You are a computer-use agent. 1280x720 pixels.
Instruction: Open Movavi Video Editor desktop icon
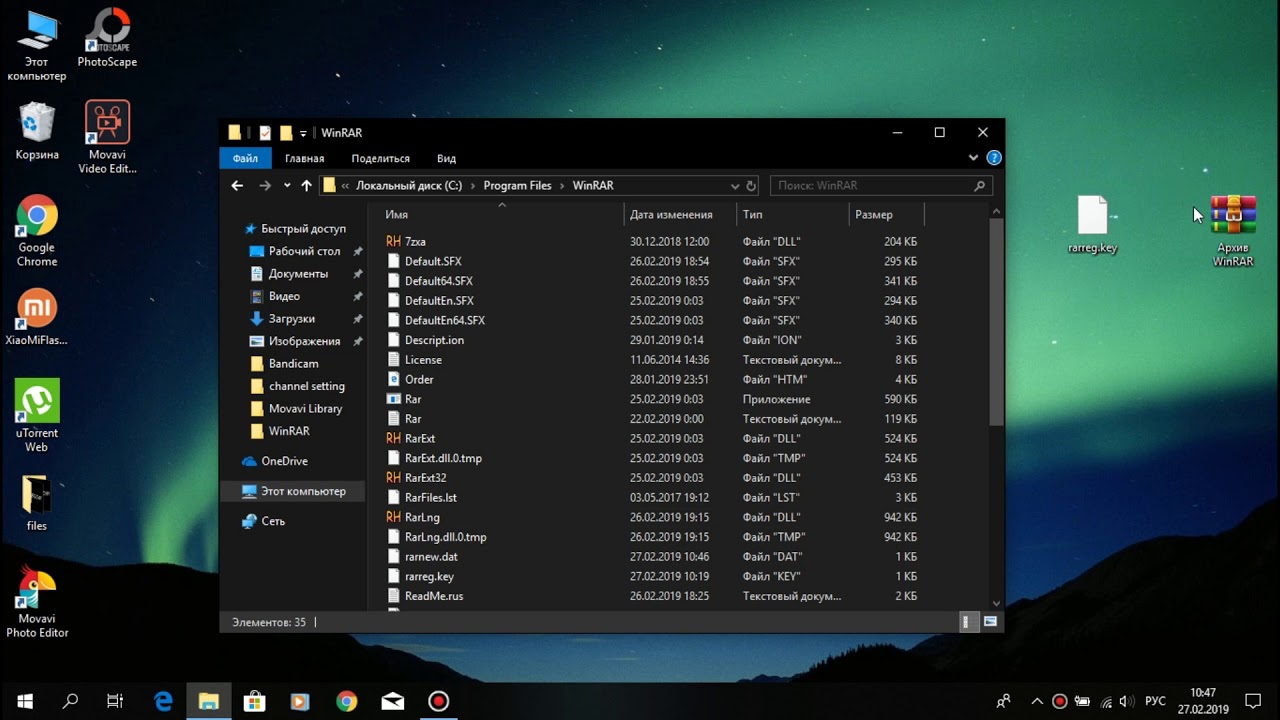(107, 137)
